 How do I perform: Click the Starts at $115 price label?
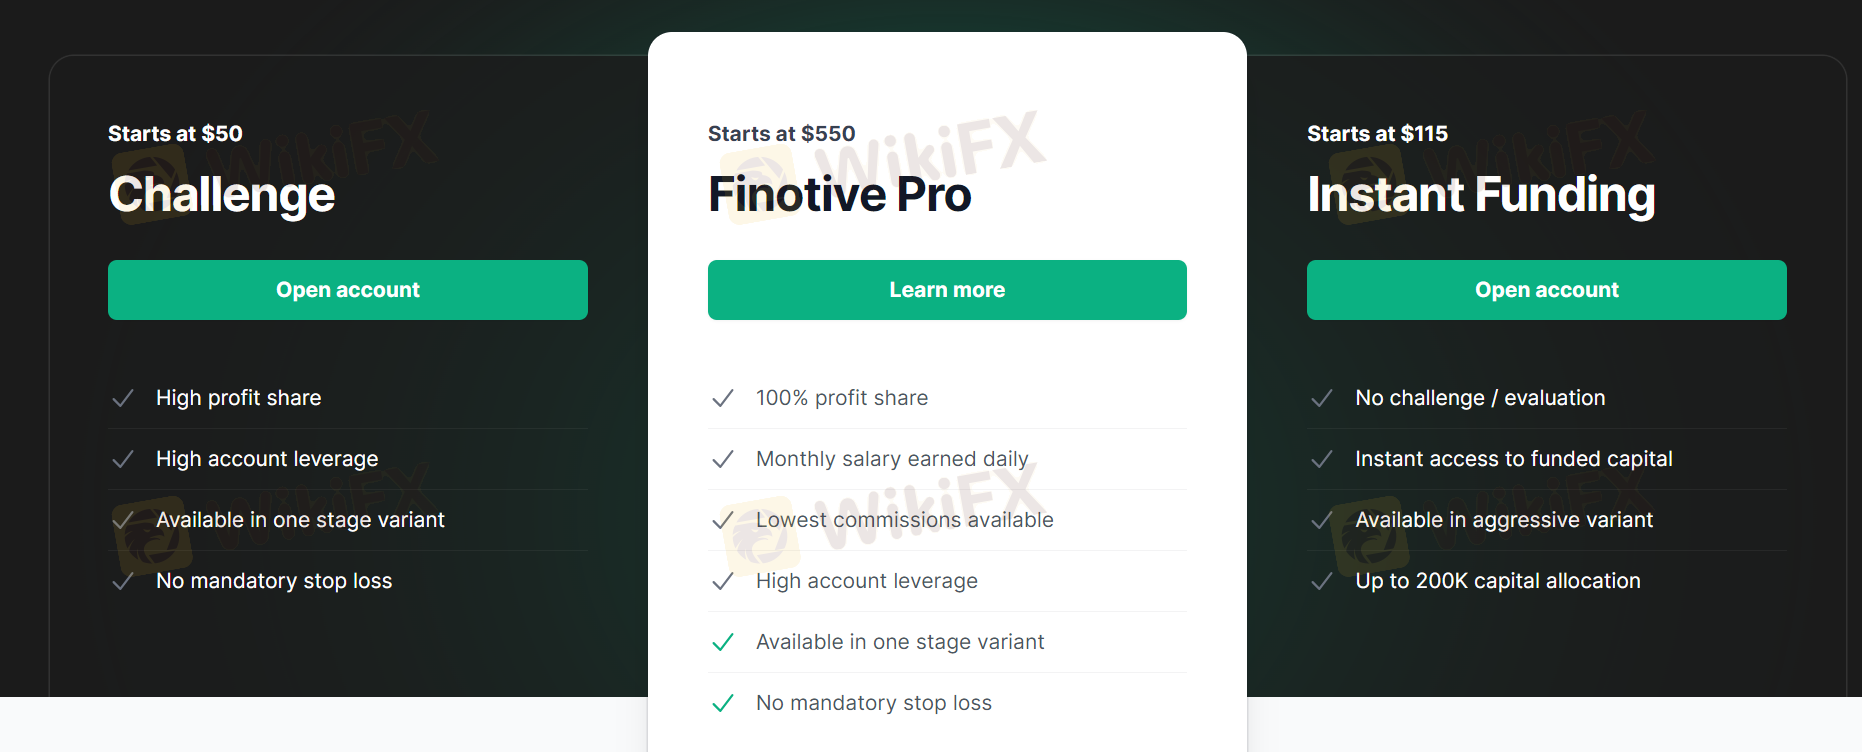point(1377,134)
